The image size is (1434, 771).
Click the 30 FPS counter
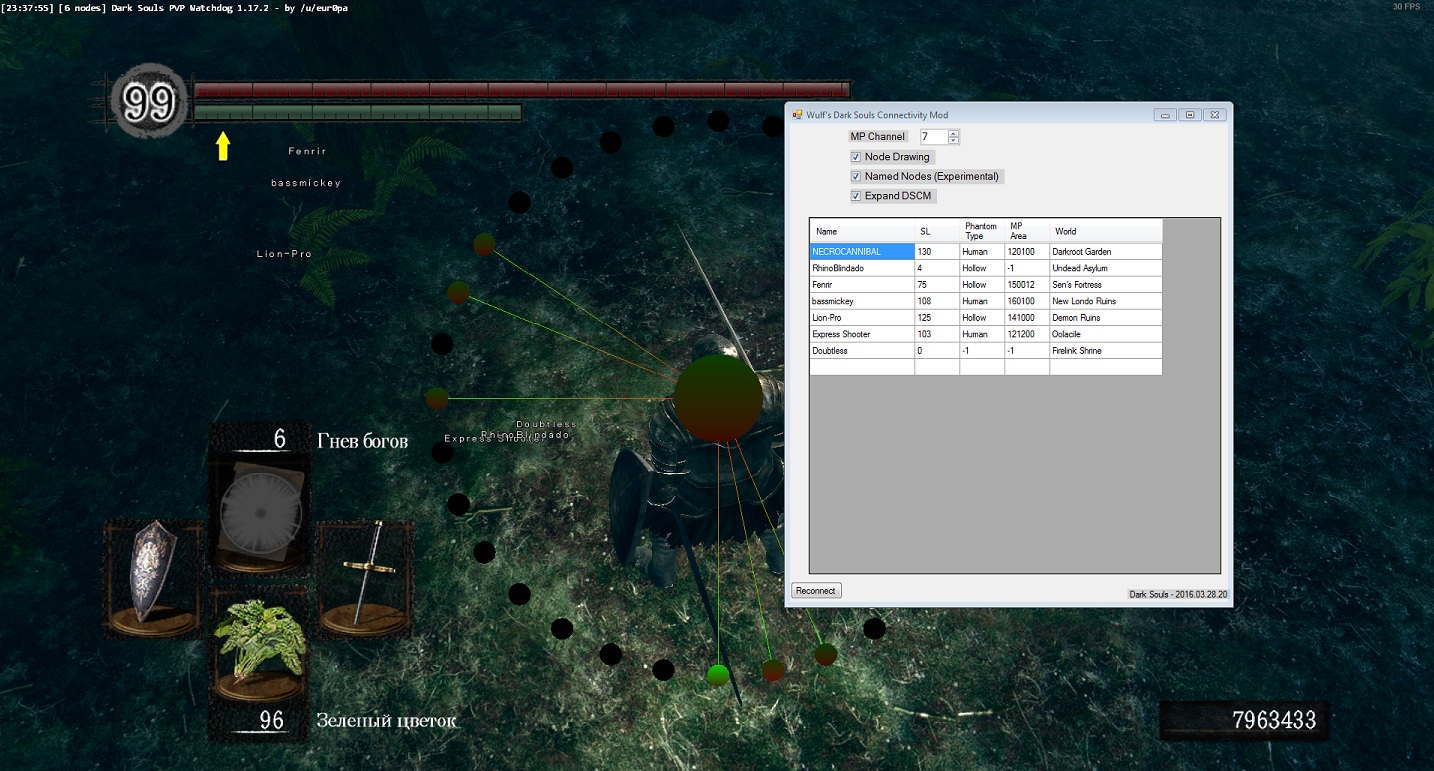[x=1406, y=7]
